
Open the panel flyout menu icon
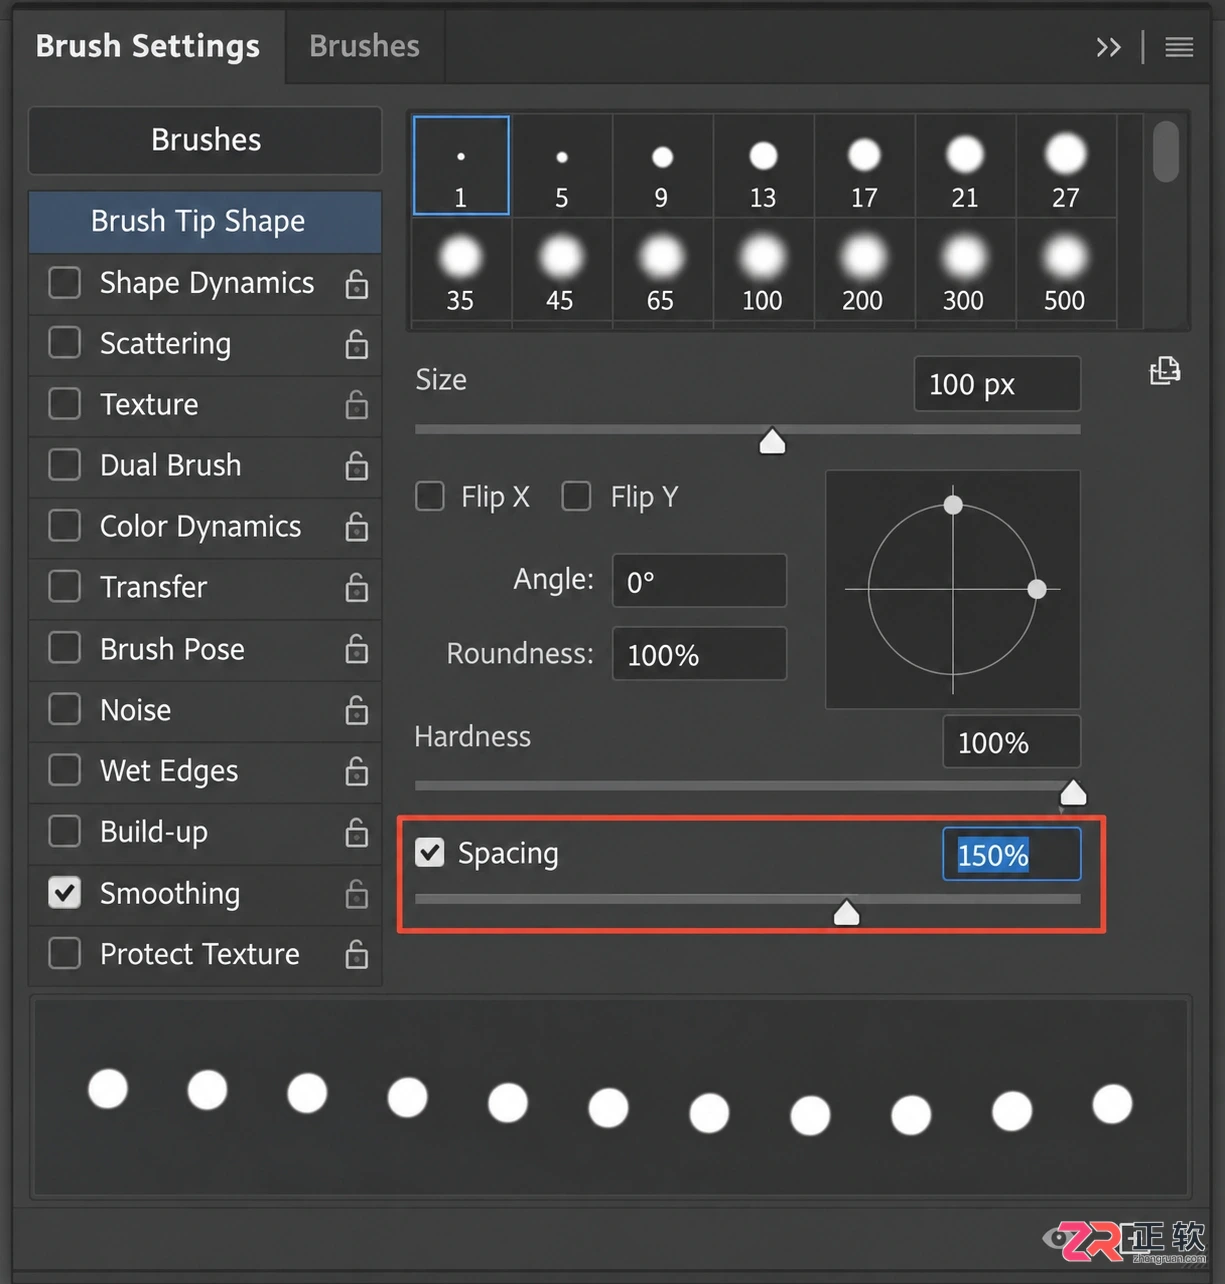1179,47
